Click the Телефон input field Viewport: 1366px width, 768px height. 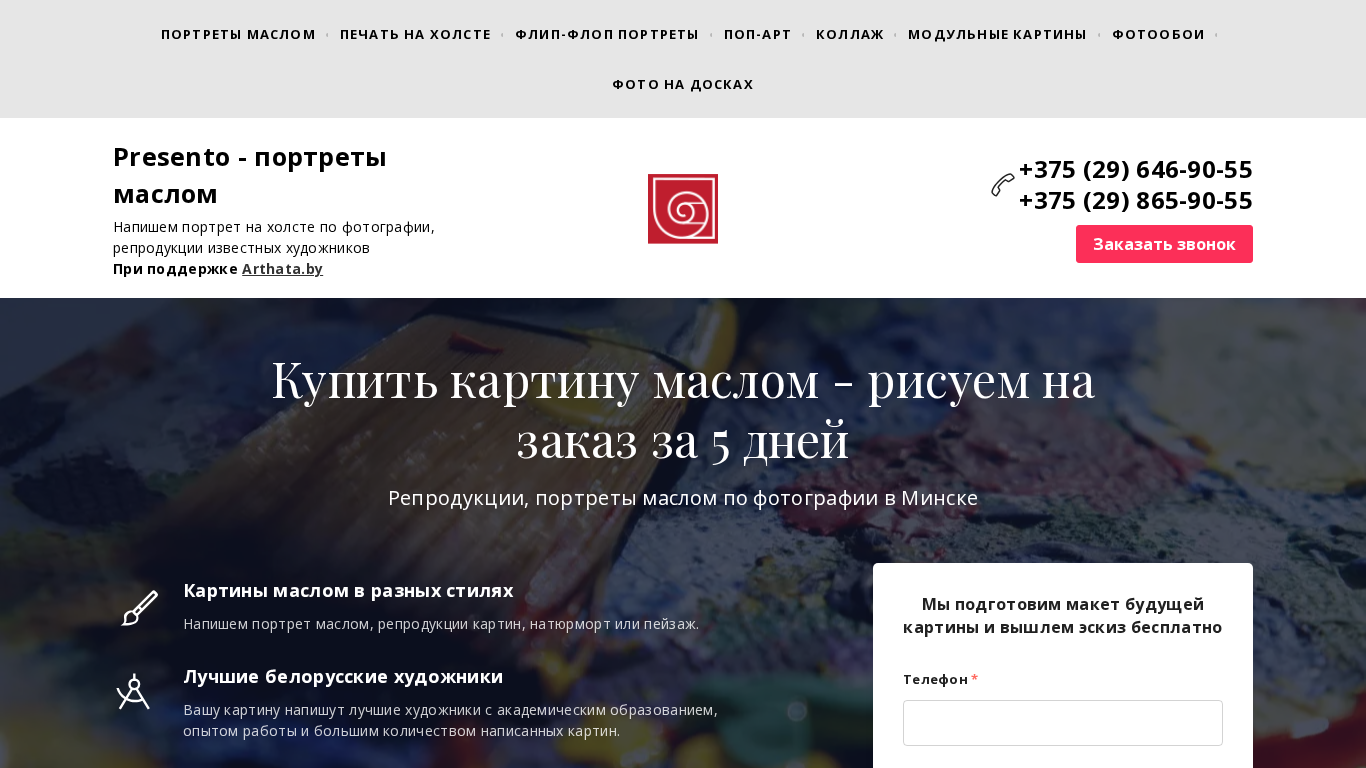pos(1062,723)
